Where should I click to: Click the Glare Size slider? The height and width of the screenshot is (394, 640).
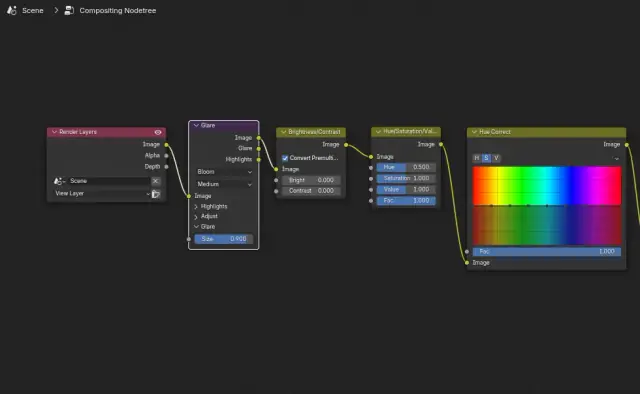[x=224, y=239]
